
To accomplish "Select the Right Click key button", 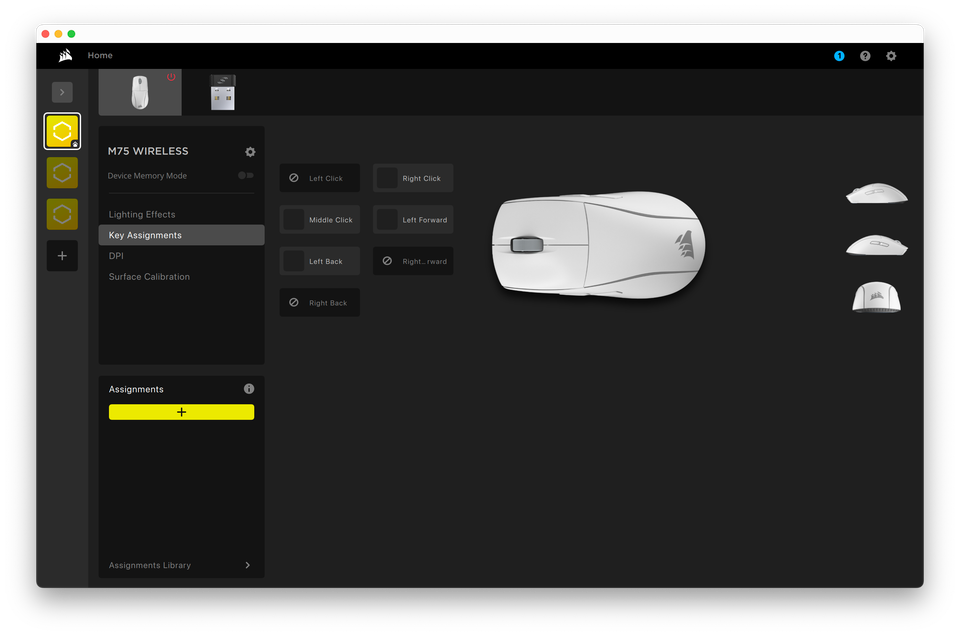I will click(x=413, y=178).
